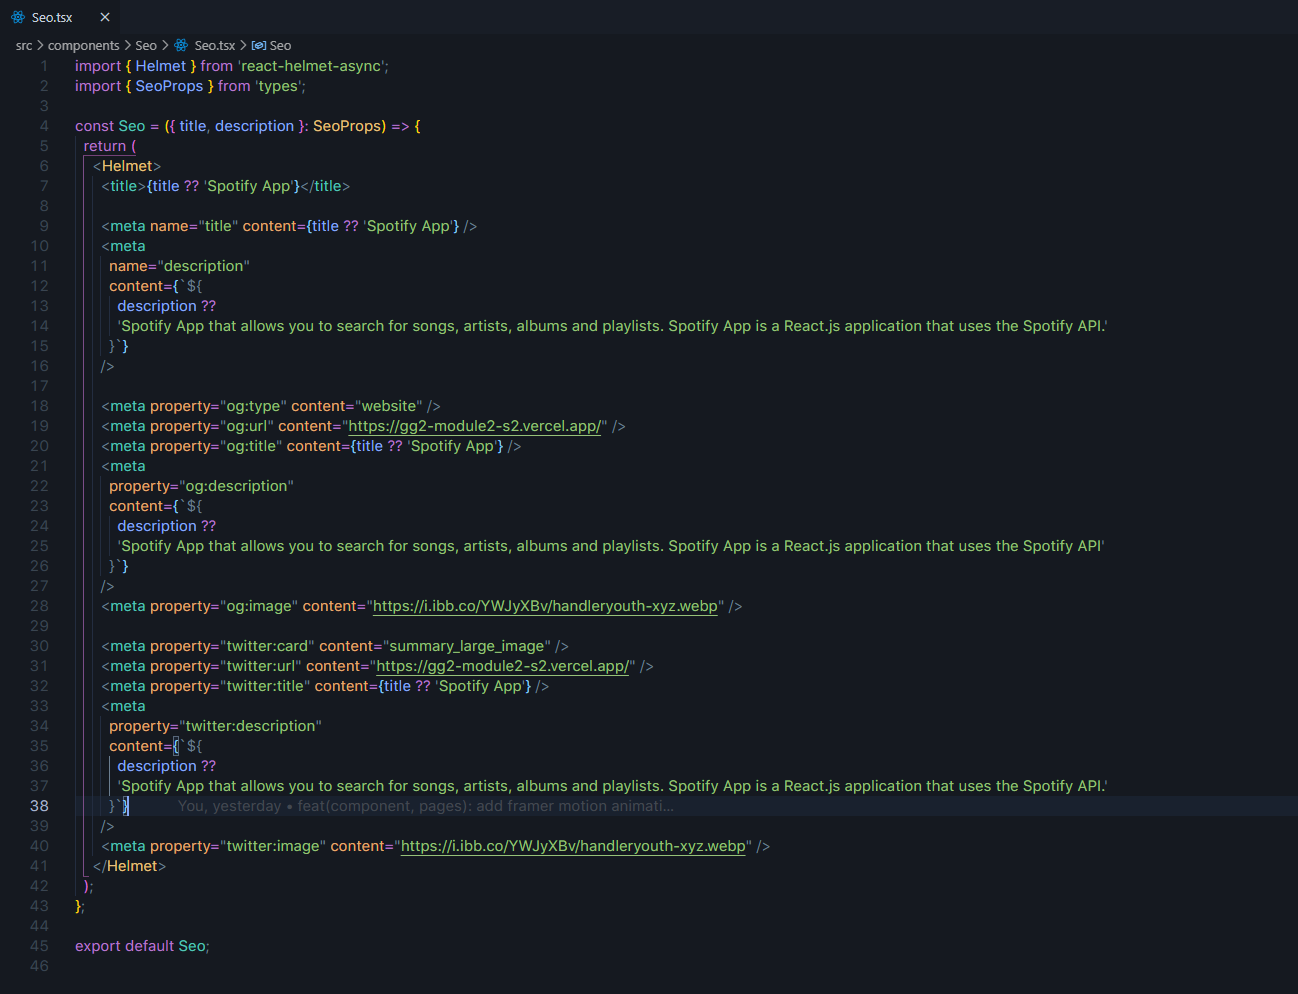
Task: Place cursor on the export default Seo line
Action: coord(141,945)
